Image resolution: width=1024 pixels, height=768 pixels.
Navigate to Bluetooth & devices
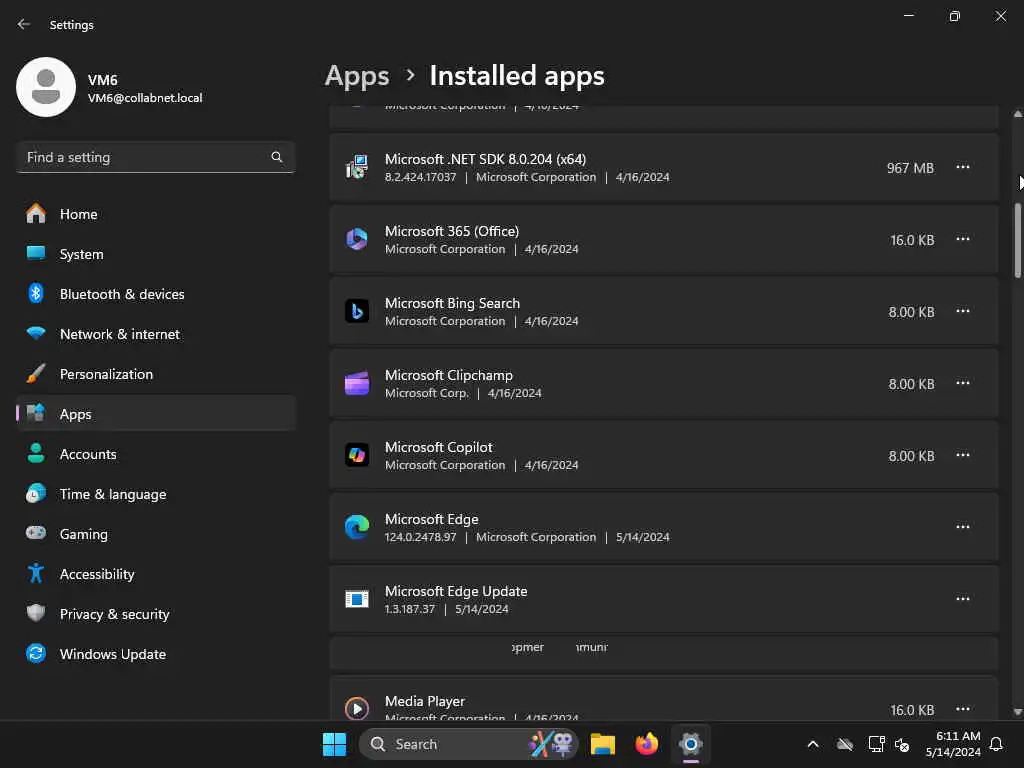point(122,294)
